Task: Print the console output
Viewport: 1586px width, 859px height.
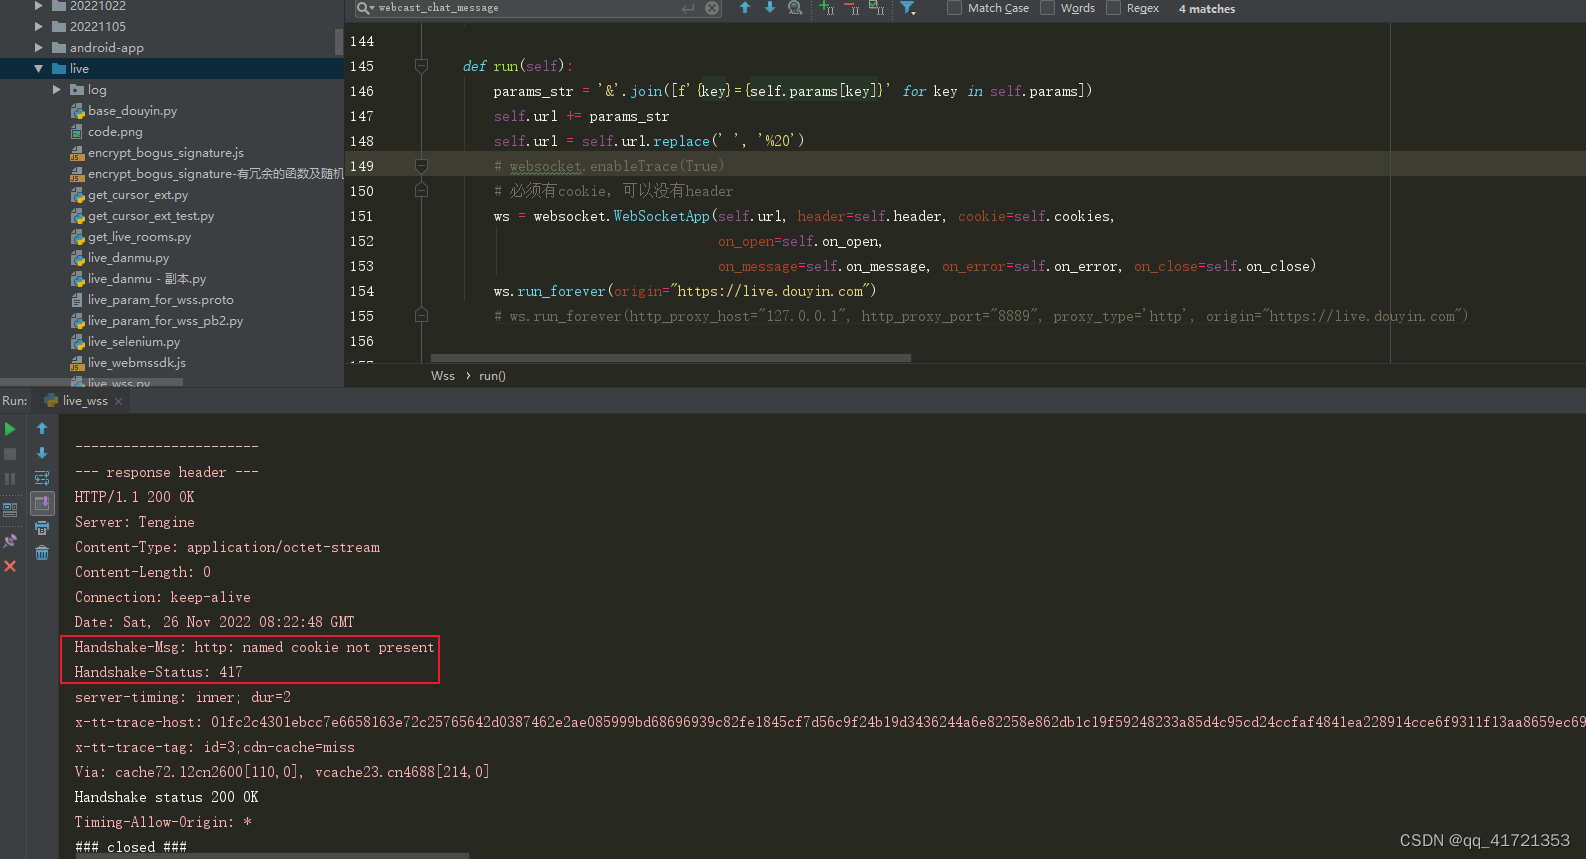Action: click(x=42, y=528)
